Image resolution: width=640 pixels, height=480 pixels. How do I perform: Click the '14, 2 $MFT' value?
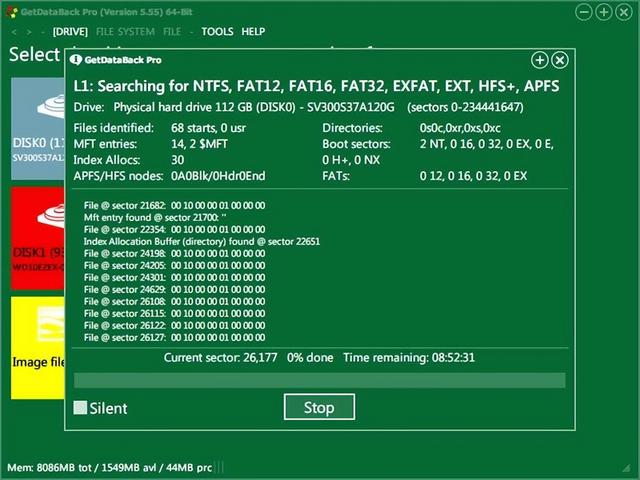pos(199,144)
